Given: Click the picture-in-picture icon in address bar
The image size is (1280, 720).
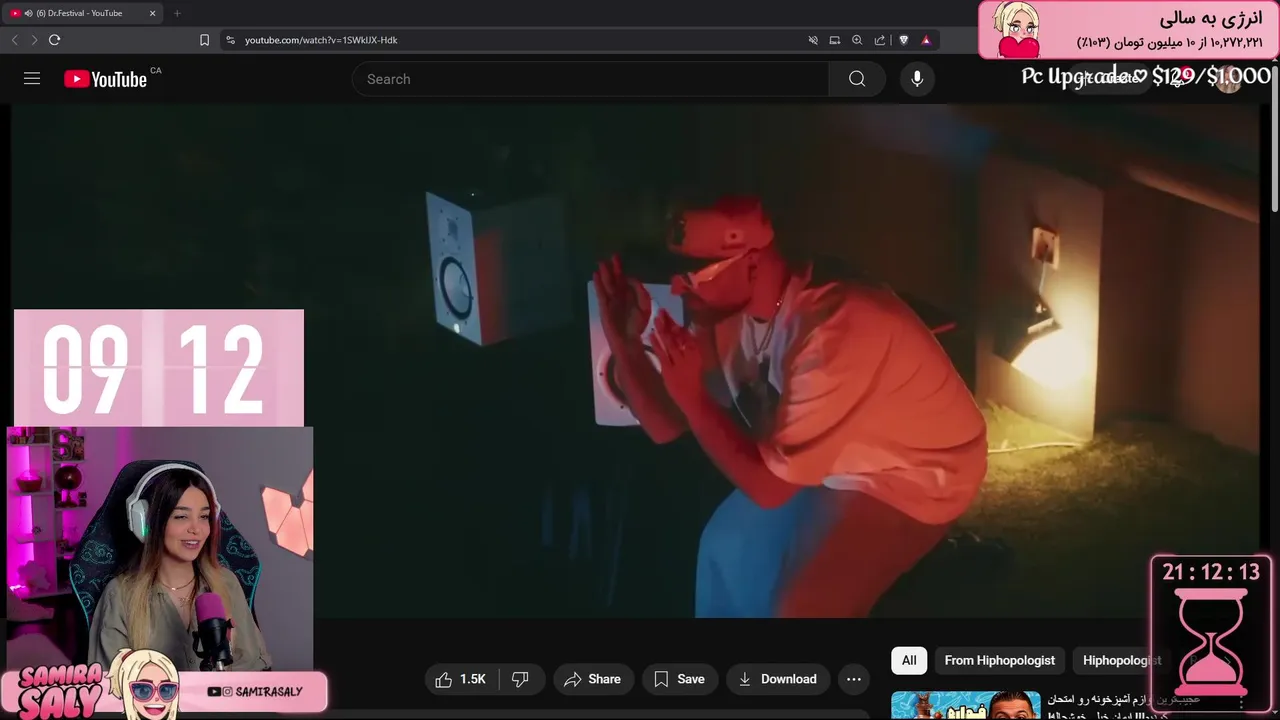Looking at the screenshot, I should [835, 40].
